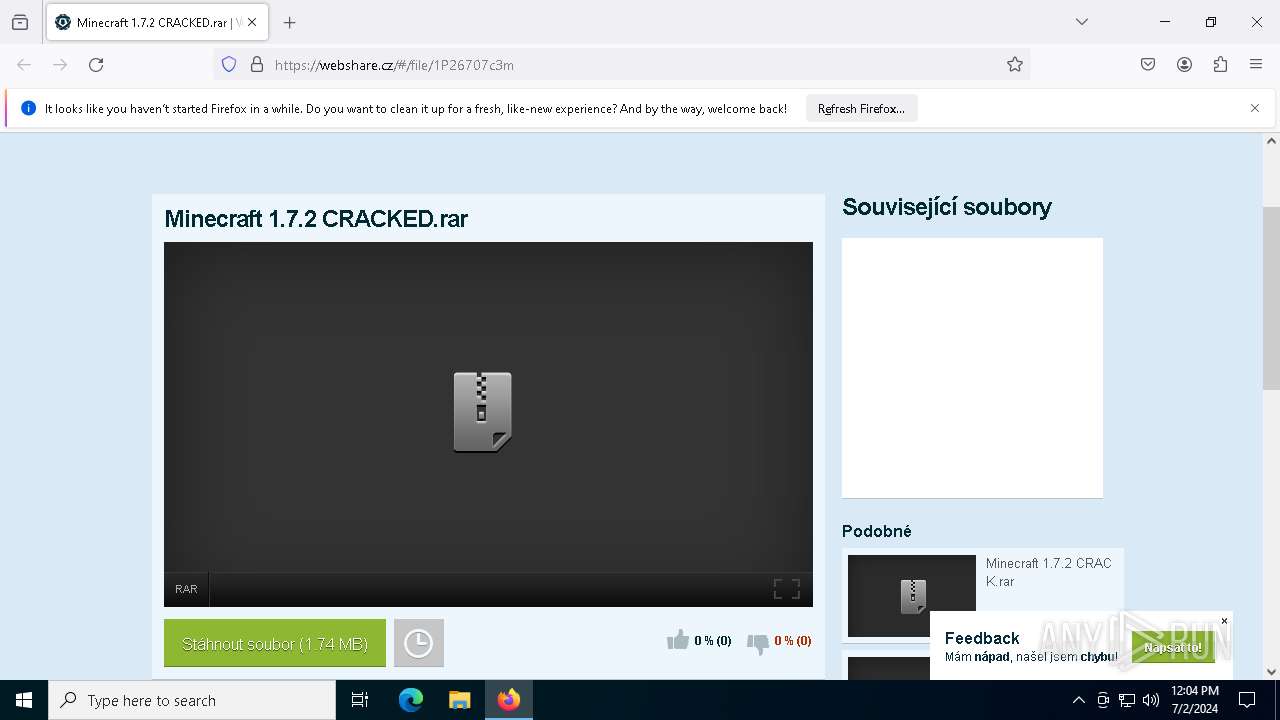1280x720 pixels.
Task: Click the RAR label in preview bar
Action: (x=186, y=589)
